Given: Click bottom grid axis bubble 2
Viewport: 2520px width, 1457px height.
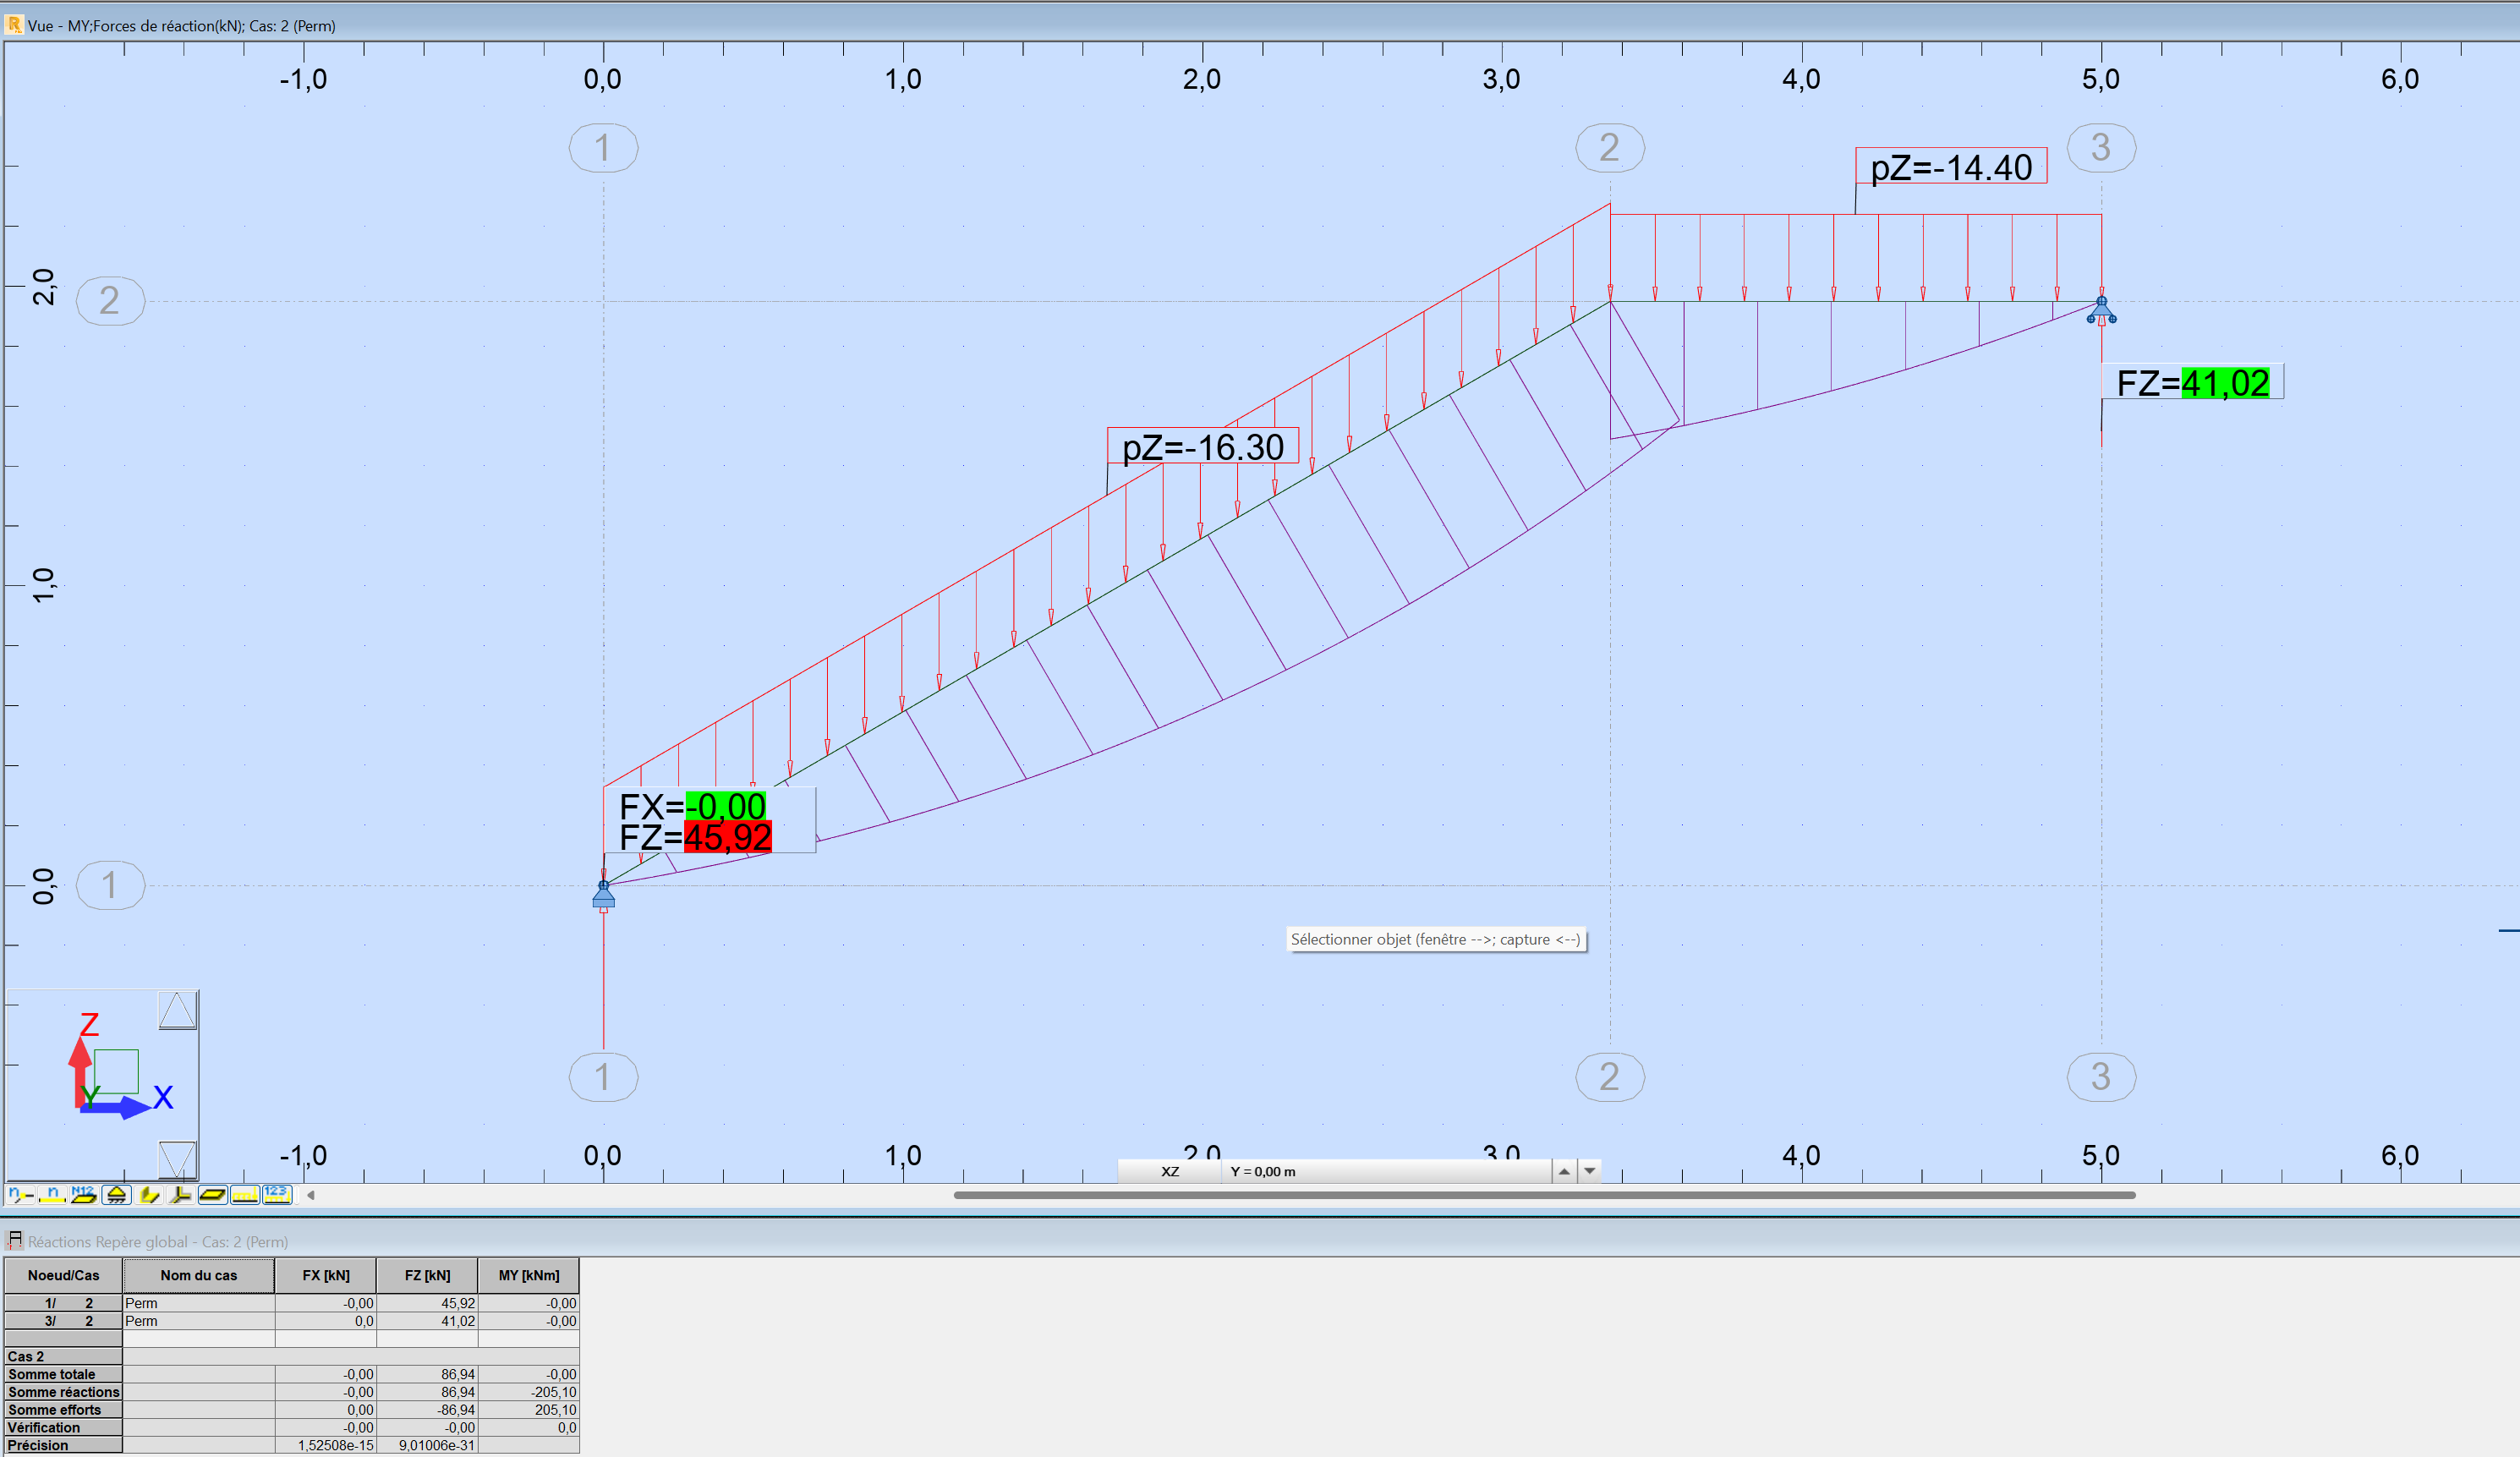Looking at the screenshot, I should coord(1609,1077).
